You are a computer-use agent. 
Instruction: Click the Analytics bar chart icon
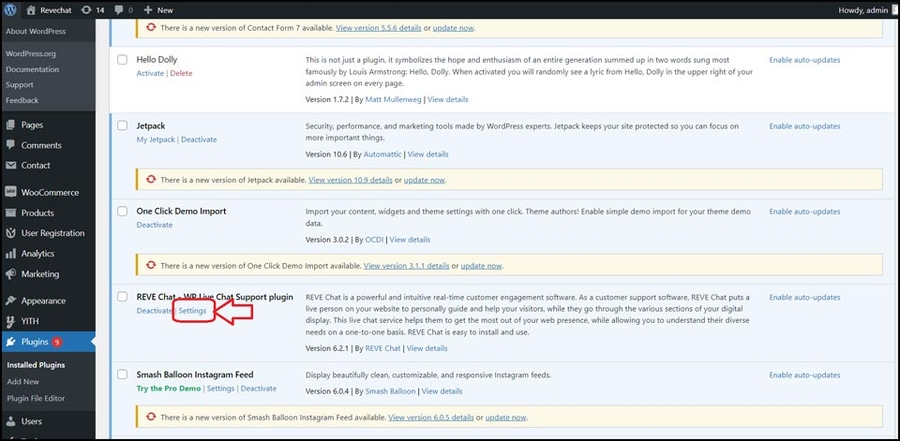(11, 254)
